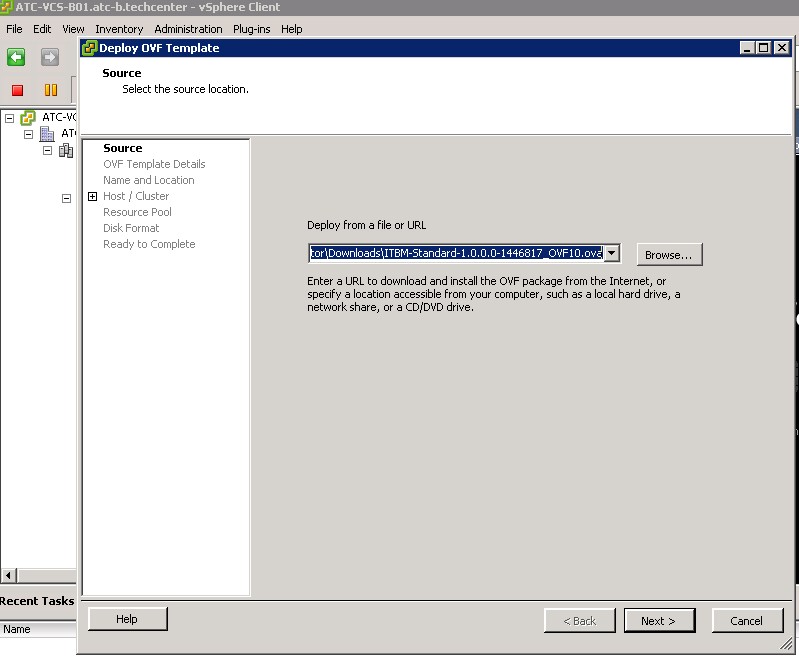Open the file or URL dropdown arrow
This screenshot has height=659, width=799.
[x=612, y=254]
